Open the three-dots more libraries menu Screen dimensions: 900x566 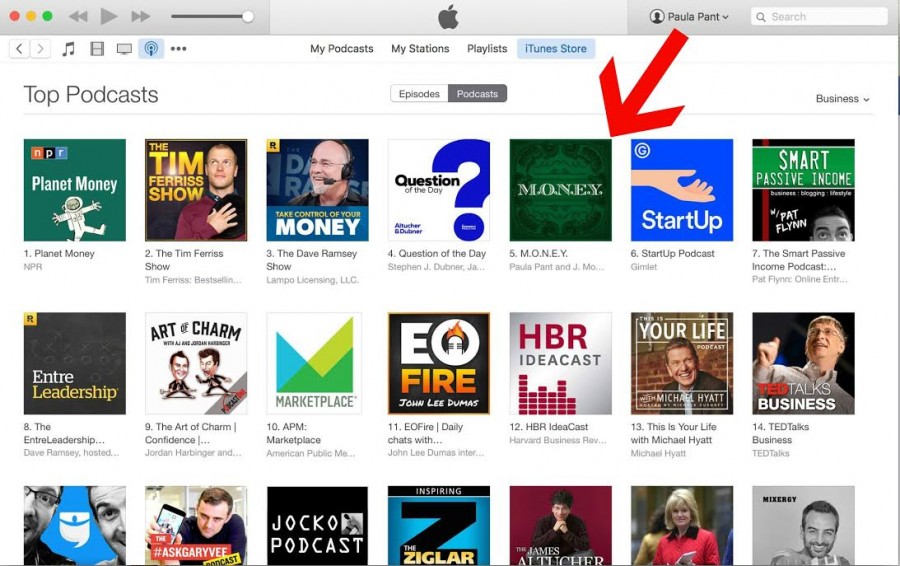pos(179,49)
